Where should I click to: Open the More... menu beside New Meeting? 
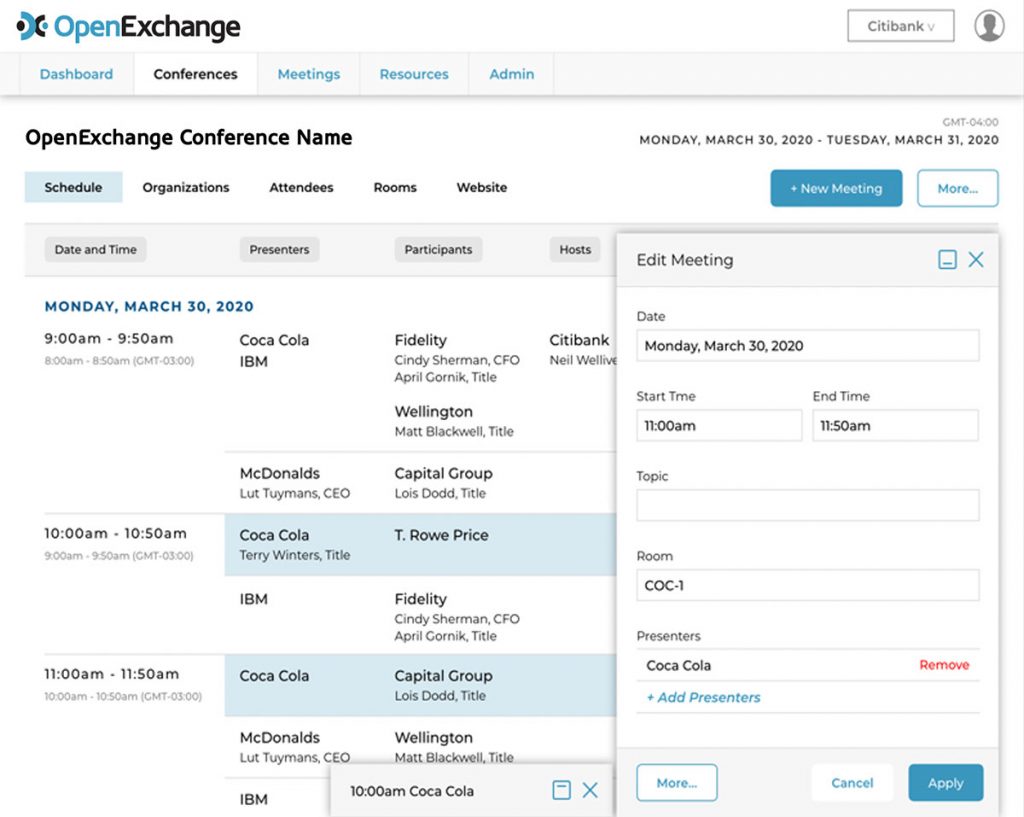pos(957,188)
